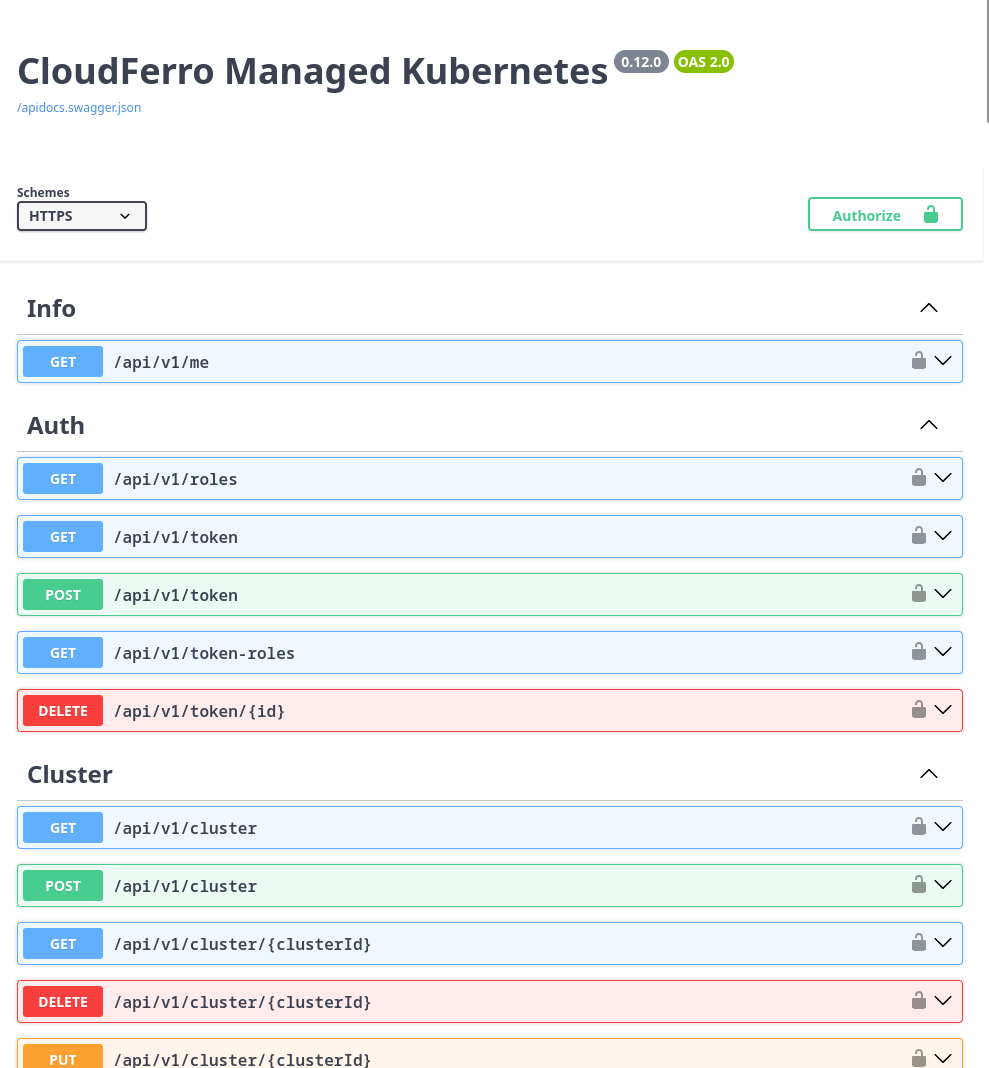The width and height of the screenshot is (989, 1068).
Task: Click the CloudFerro Managed Kubernetes title
Action: click(x=312, y=72)
